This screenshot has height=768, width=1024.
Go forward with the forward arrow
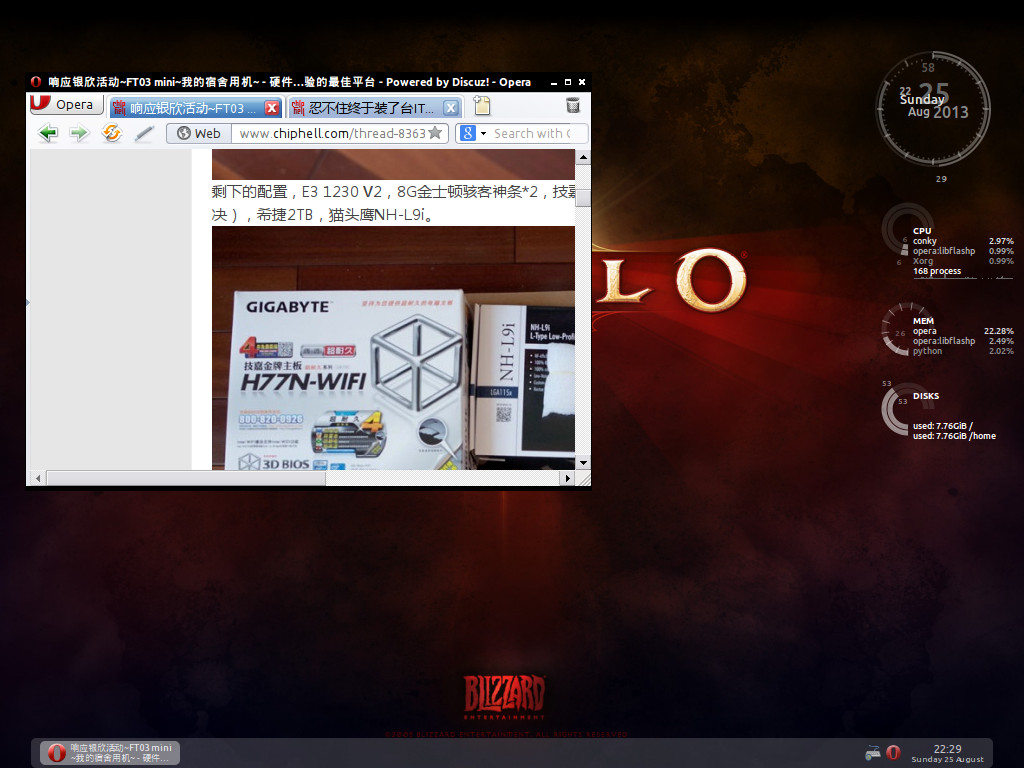pos(79,133)
